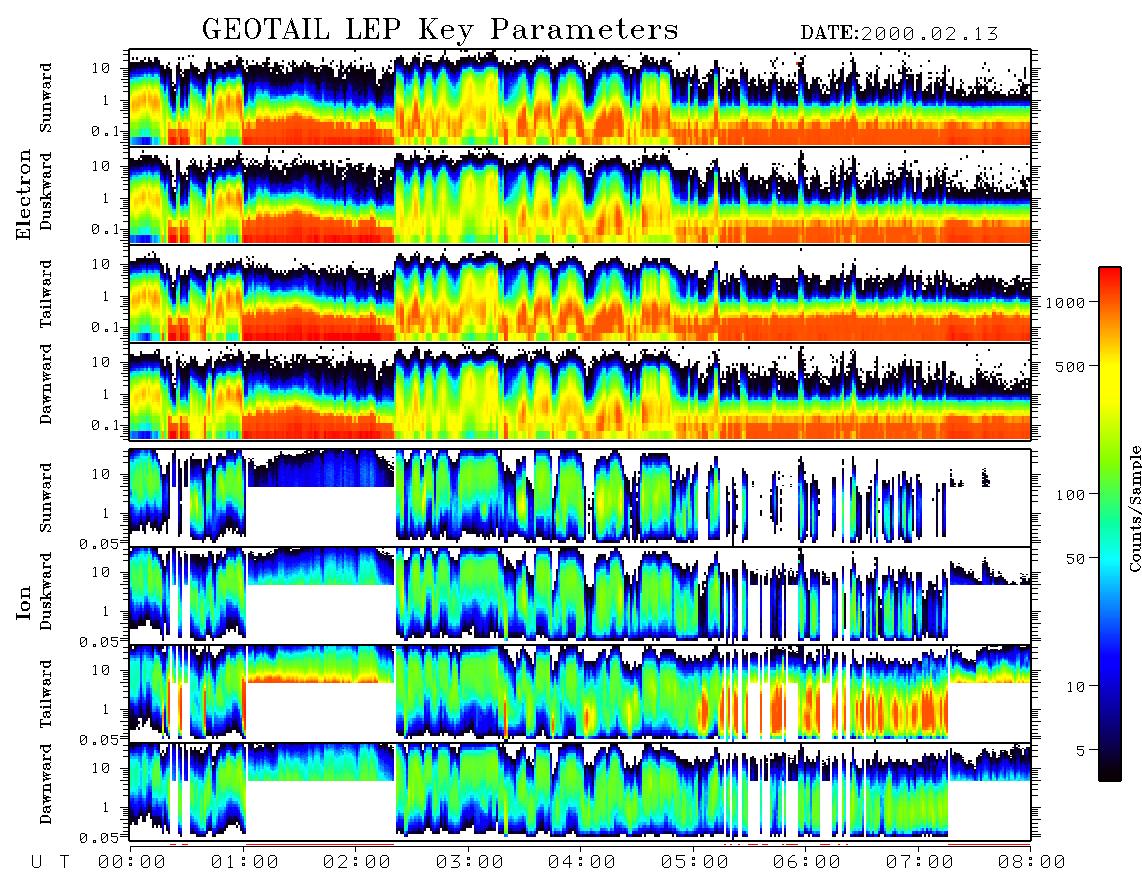Click the '05:00' time tick label
Viewport: 1142px width, 880px height.
click(x=695, y=863)
